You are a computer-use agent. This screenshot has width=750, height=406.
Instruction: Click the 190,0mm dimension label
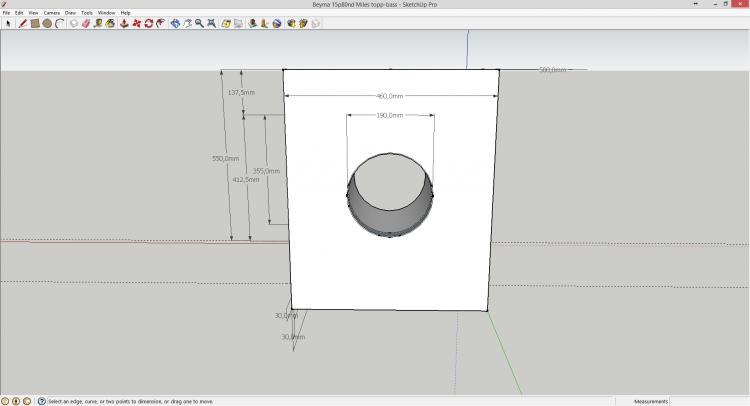[x=389, y=115]
